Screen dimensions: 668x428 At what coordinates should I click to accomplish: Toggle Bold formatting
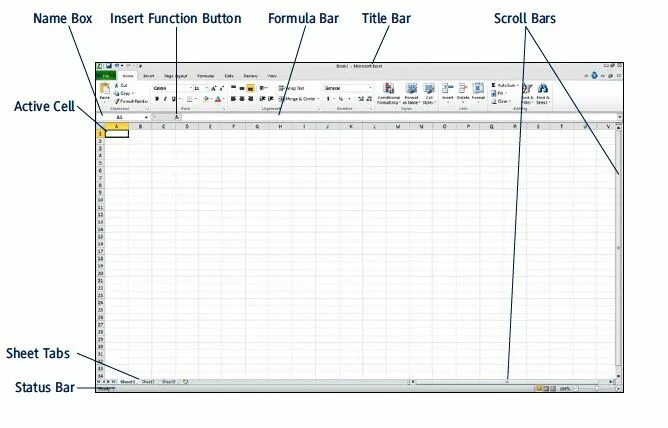pyautogui.click(x=157, y=99)
